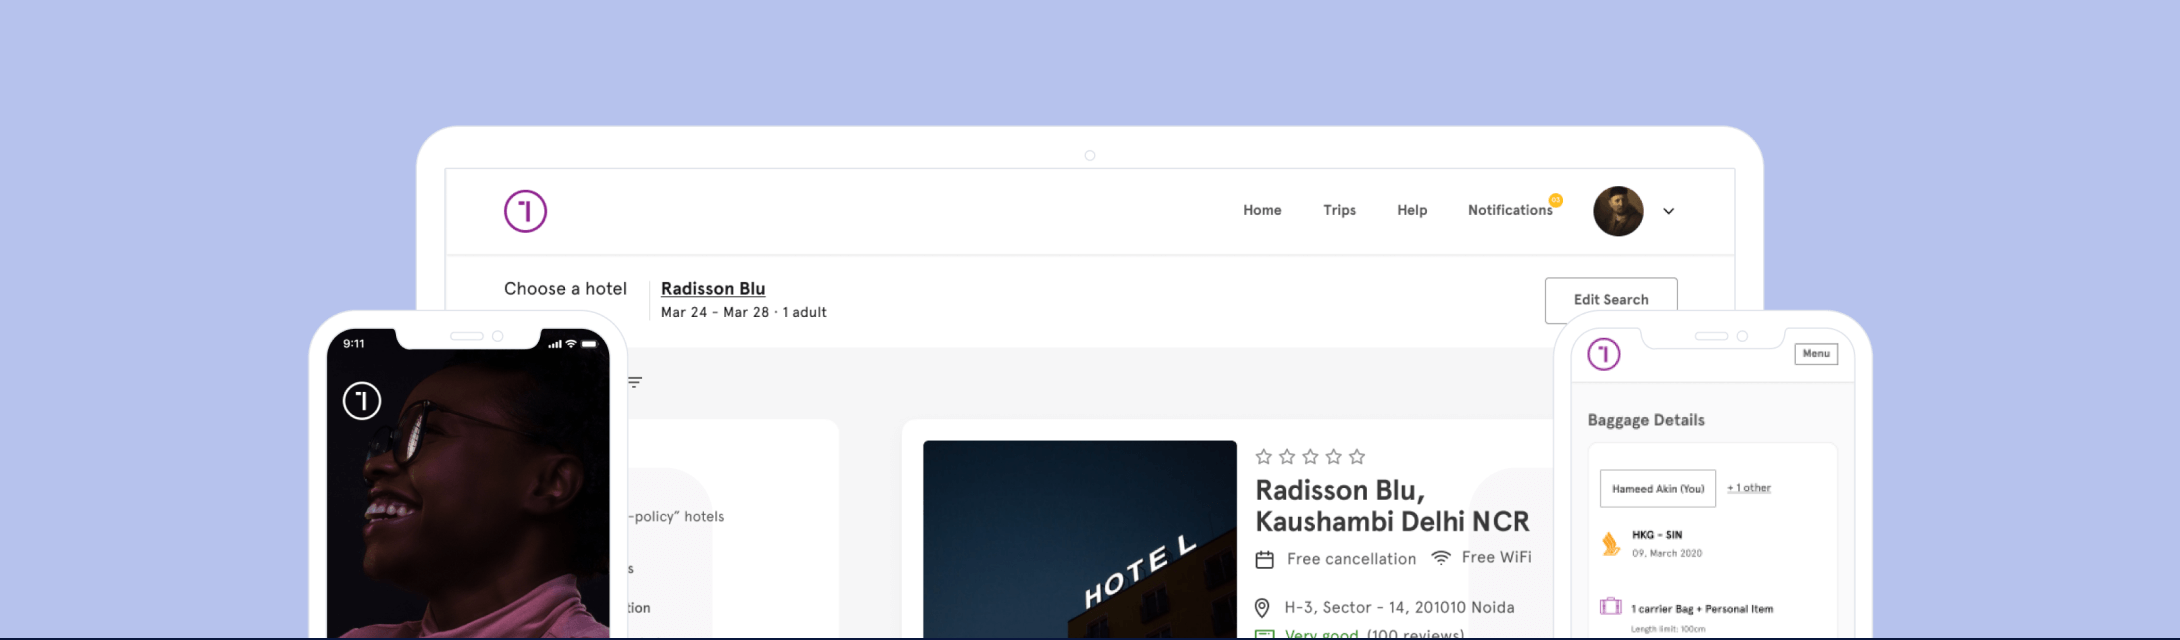Click the user profile avatar
Viewport: 2180px width, 640px height.
pyautogui.click(x=1618, y=211)
